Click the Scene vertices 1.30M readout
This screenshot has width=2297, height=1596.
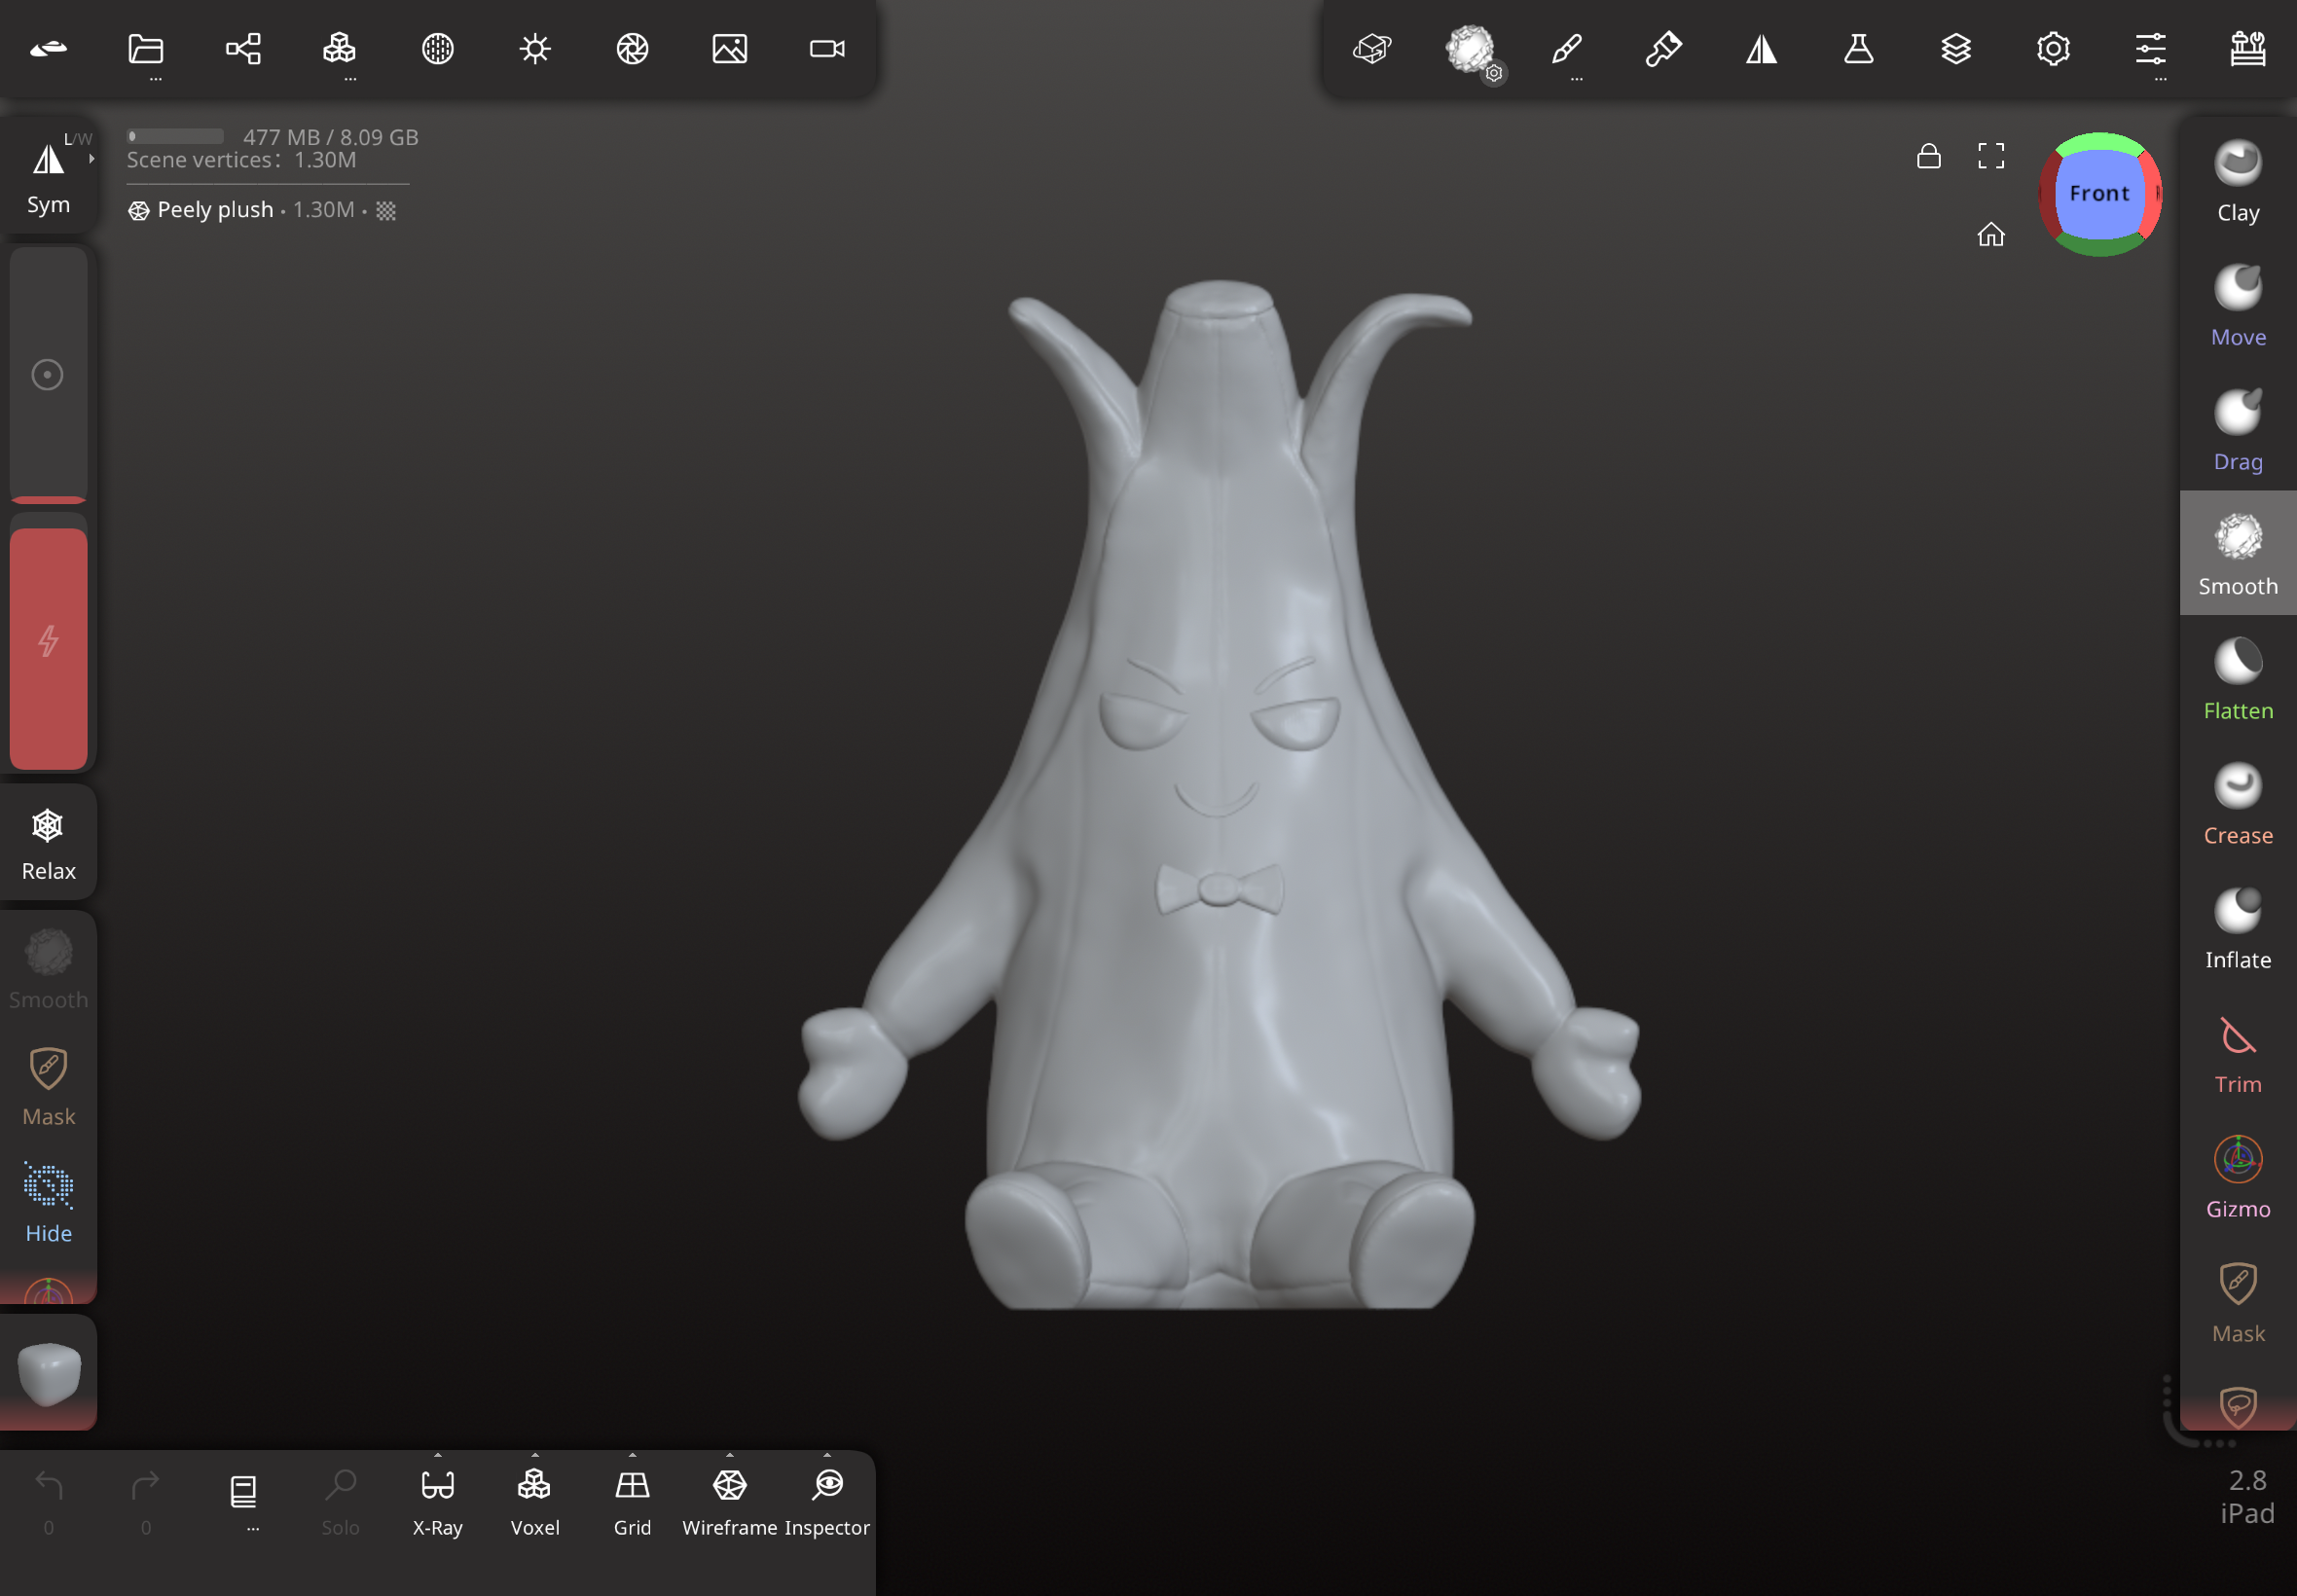tap(241, 160)
